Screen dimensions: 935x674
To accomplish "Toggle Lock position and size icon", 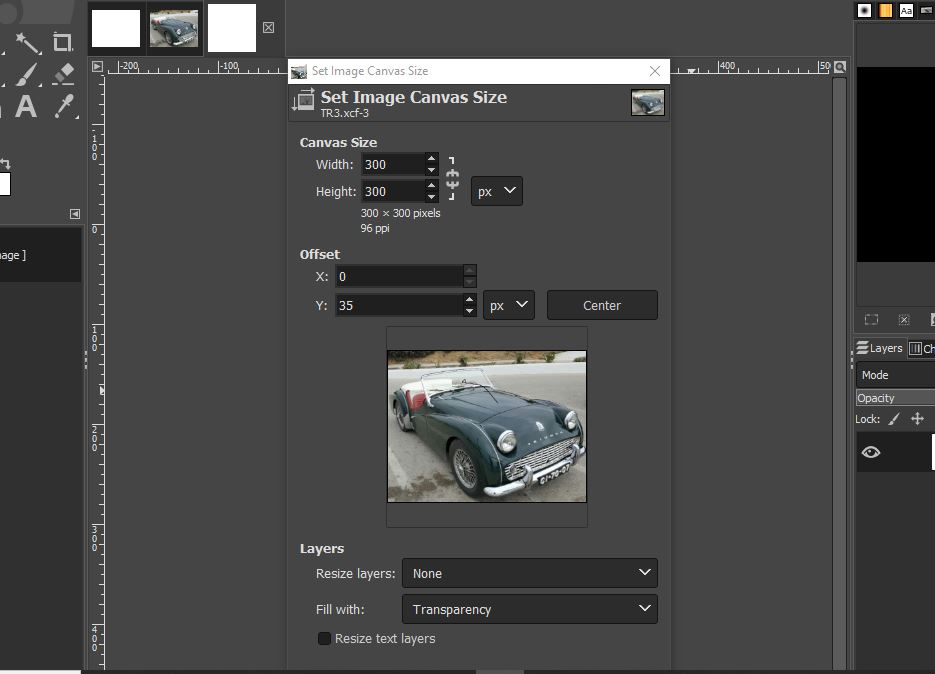I will coord(918,419).
